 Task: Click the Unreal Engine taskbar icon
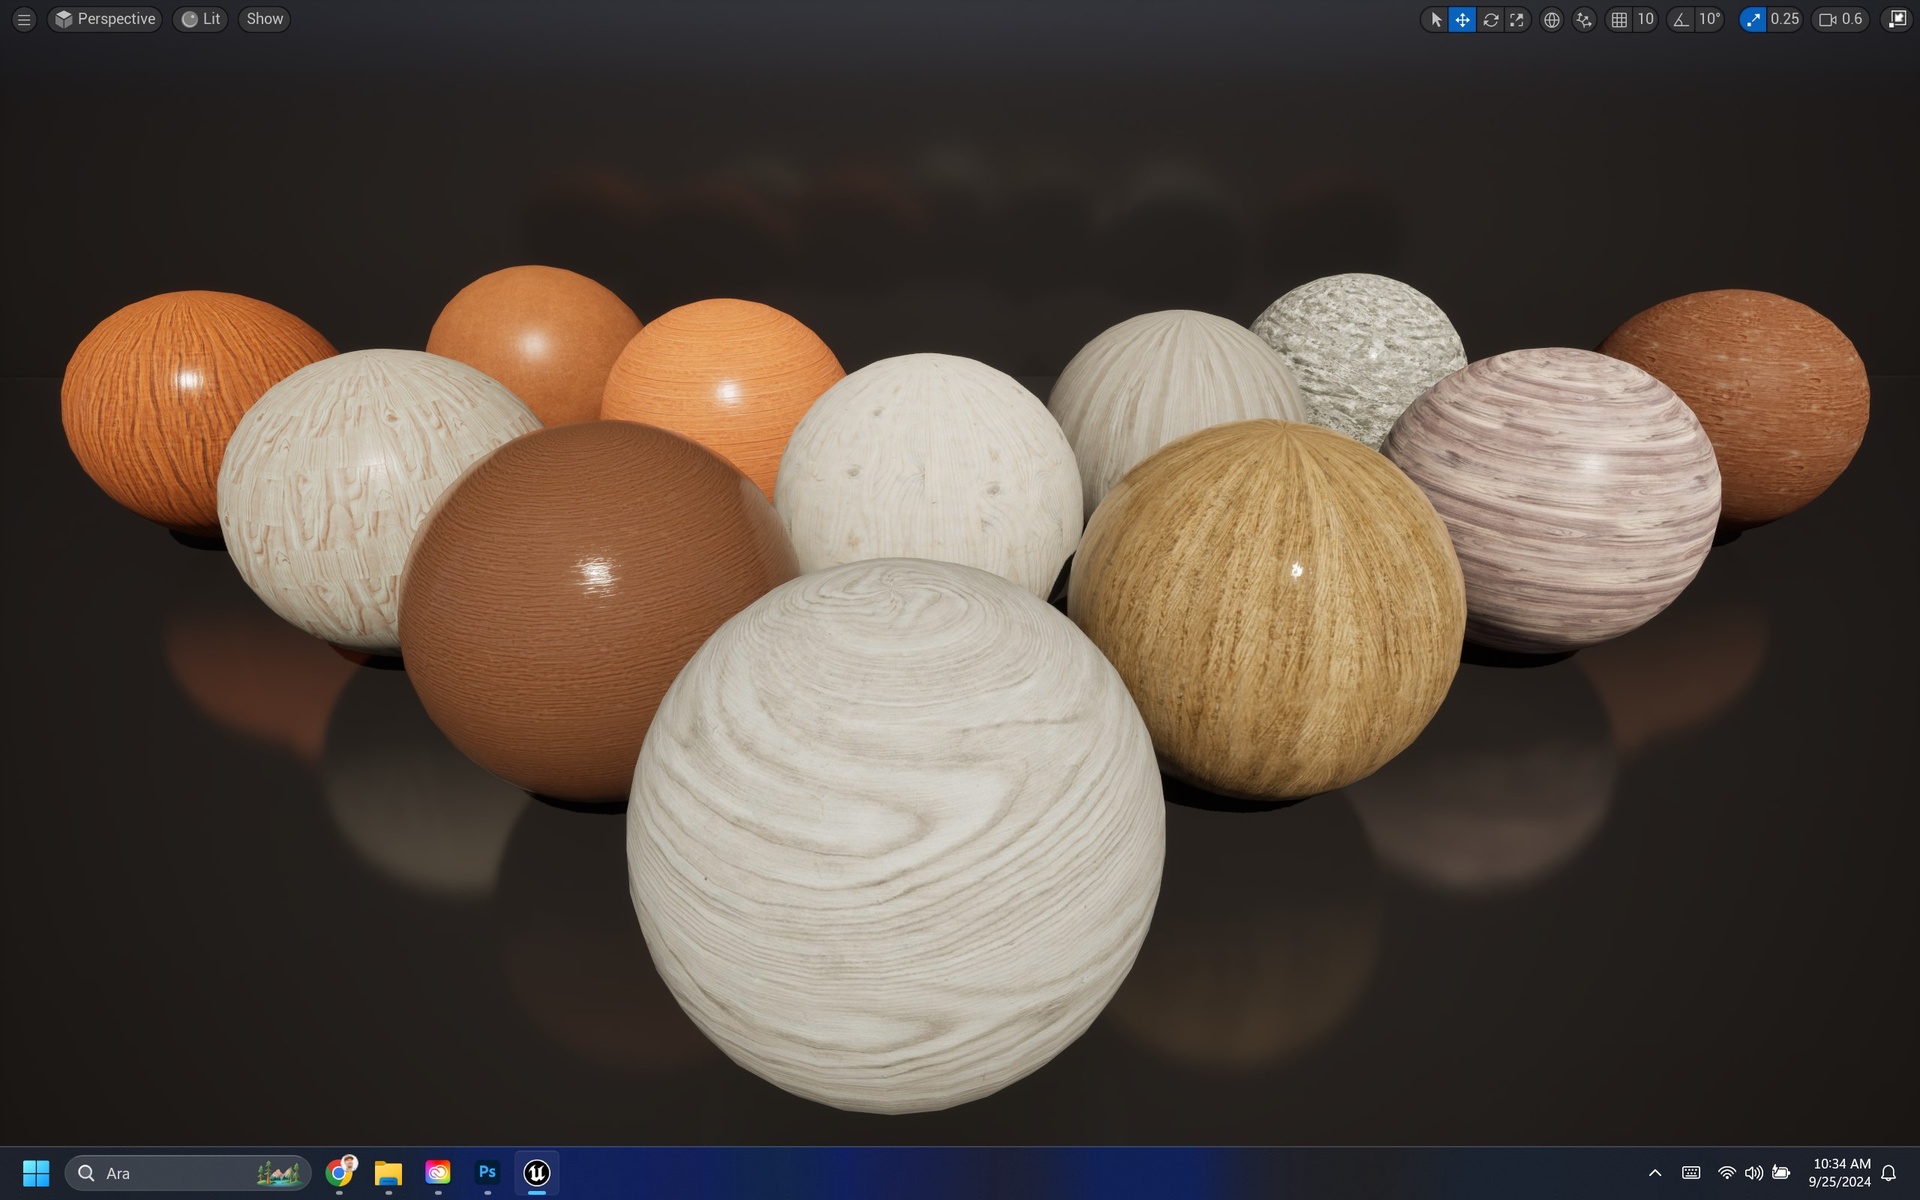pyautogui.click(x=537, y=1173)
